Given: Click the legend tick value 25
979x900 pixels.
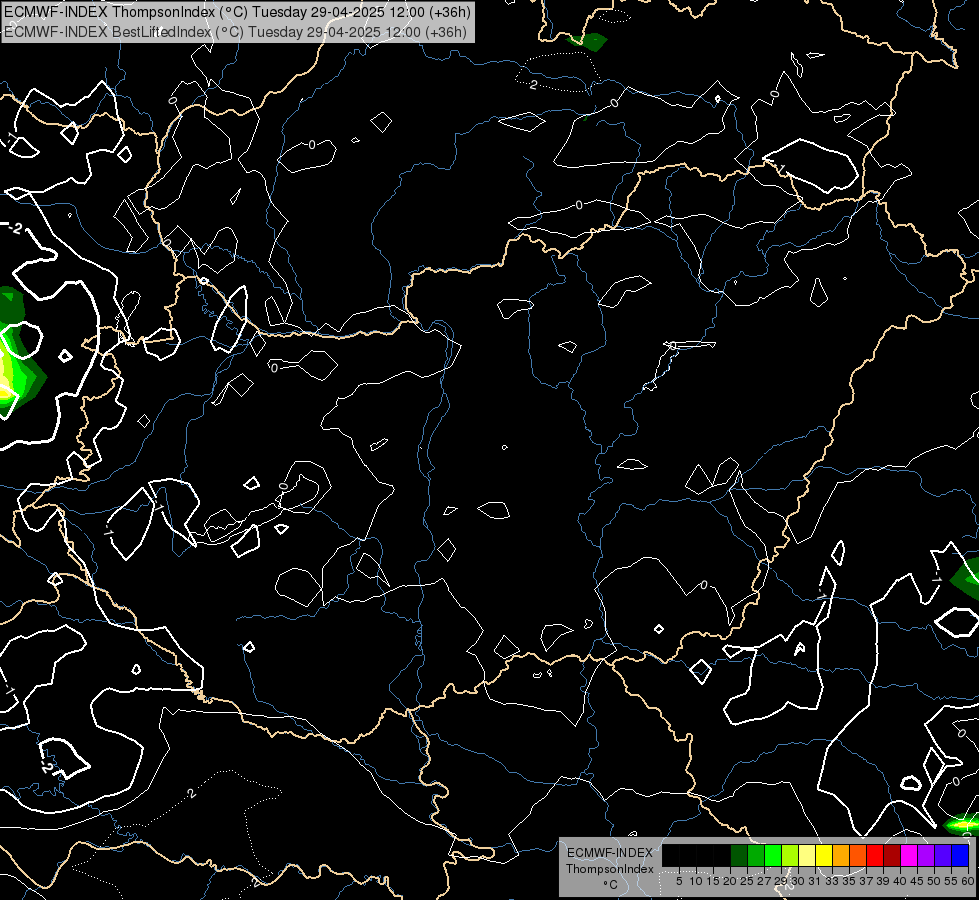Looking at the screenshot, I should click(x=747, y=881).
